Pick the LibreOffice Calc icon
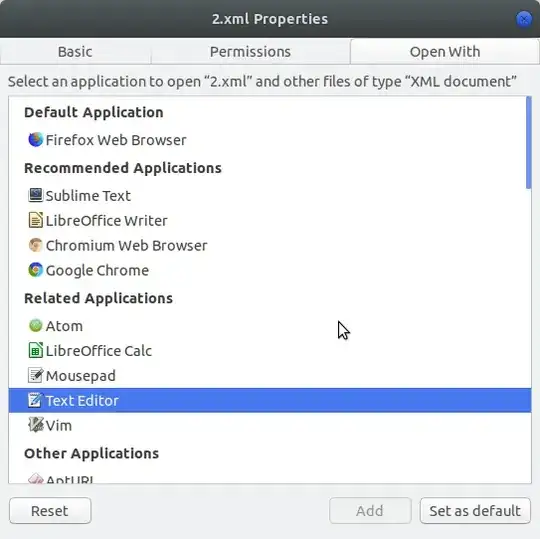 tap(35, 350)
